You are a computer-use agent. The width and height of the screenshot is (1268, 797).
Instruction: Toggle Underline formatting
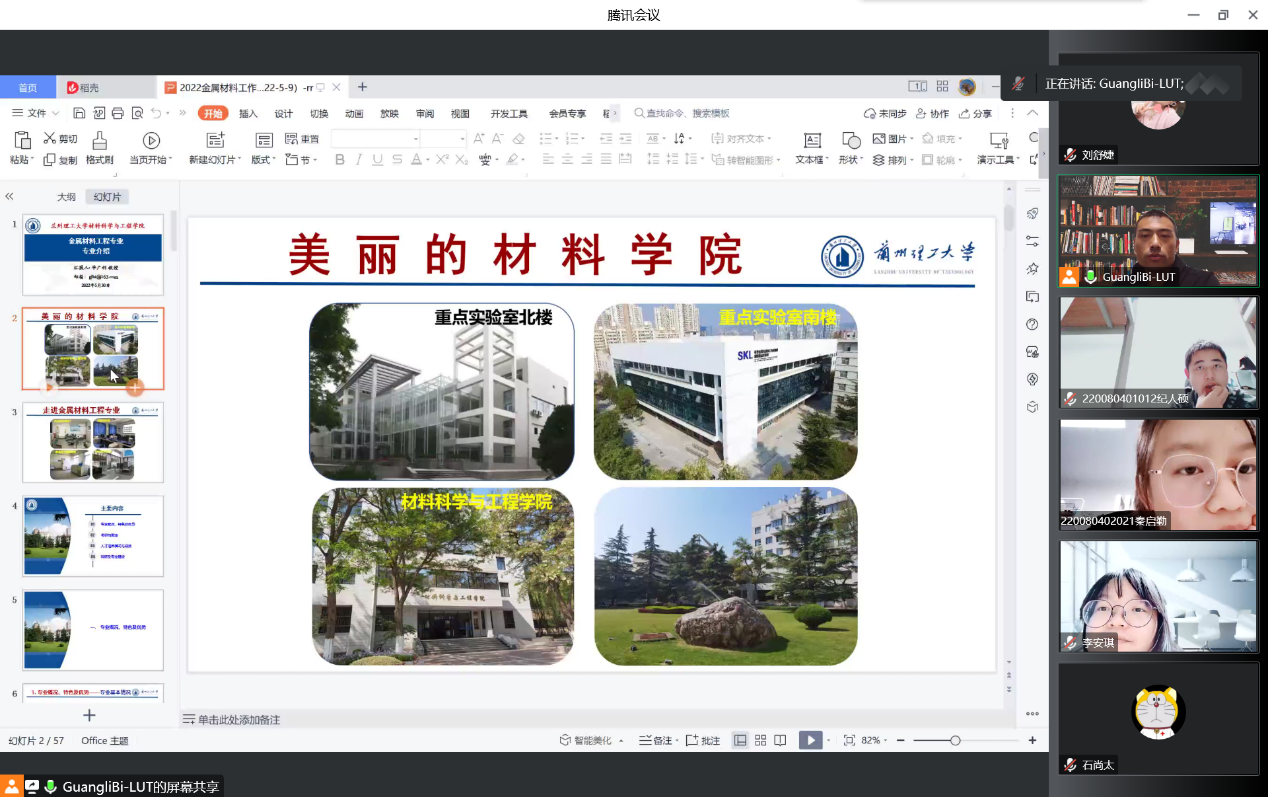point(378,160)
